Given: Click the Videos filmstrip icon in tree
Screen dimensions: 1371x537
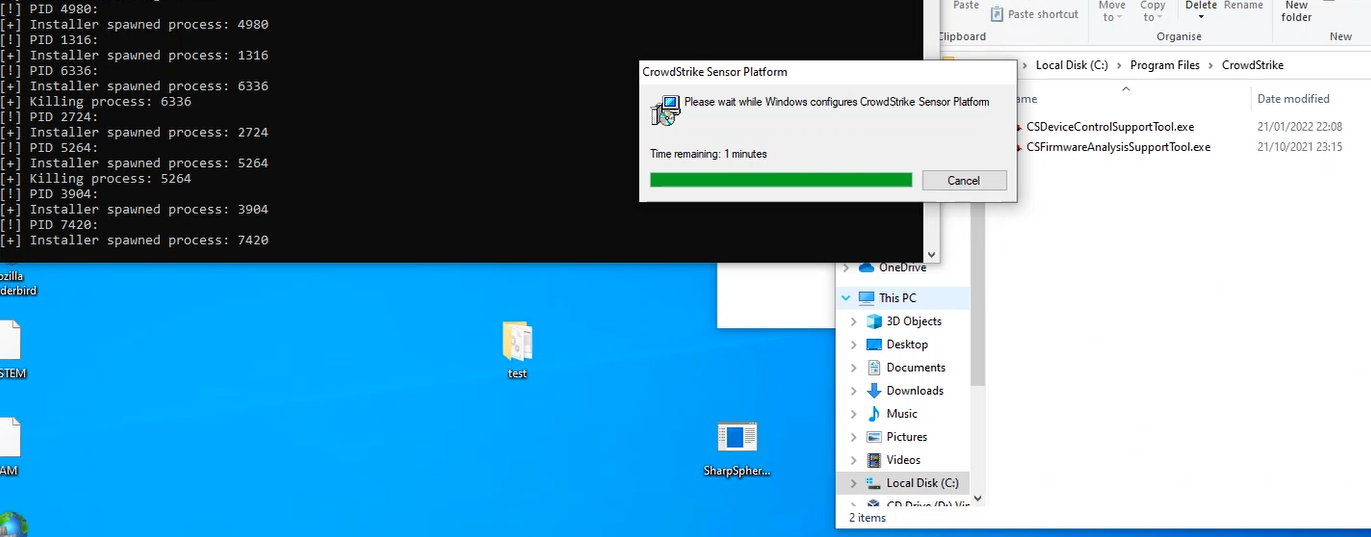Looking at the screenshot, I should click(x=874, y=460).
